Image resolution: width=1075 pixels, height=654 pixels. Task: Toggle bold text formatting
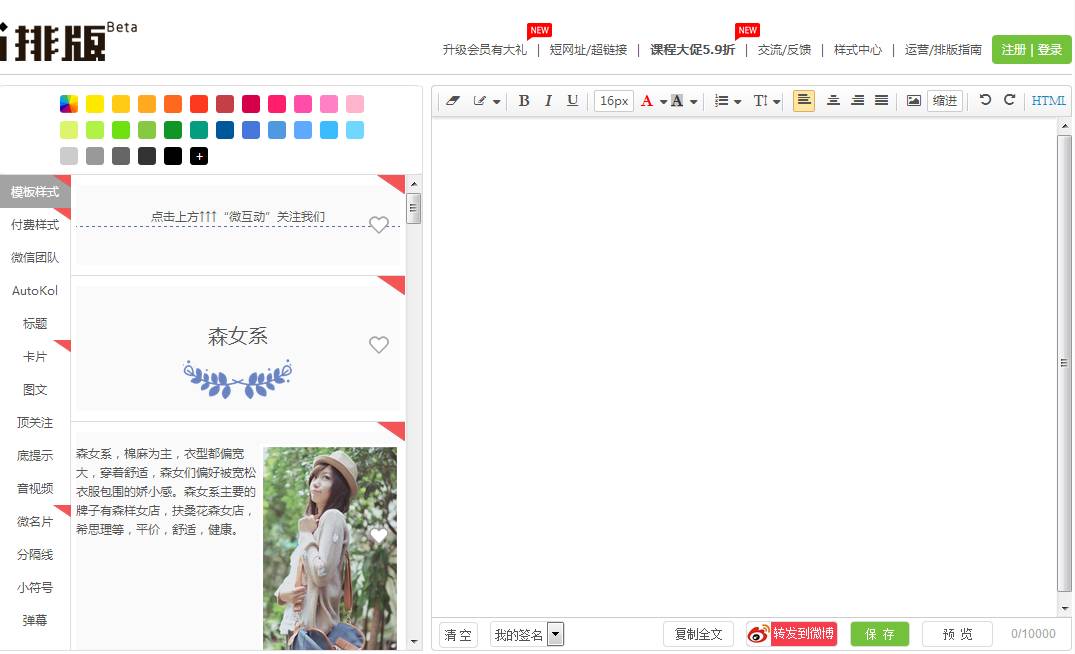(523, 100)
